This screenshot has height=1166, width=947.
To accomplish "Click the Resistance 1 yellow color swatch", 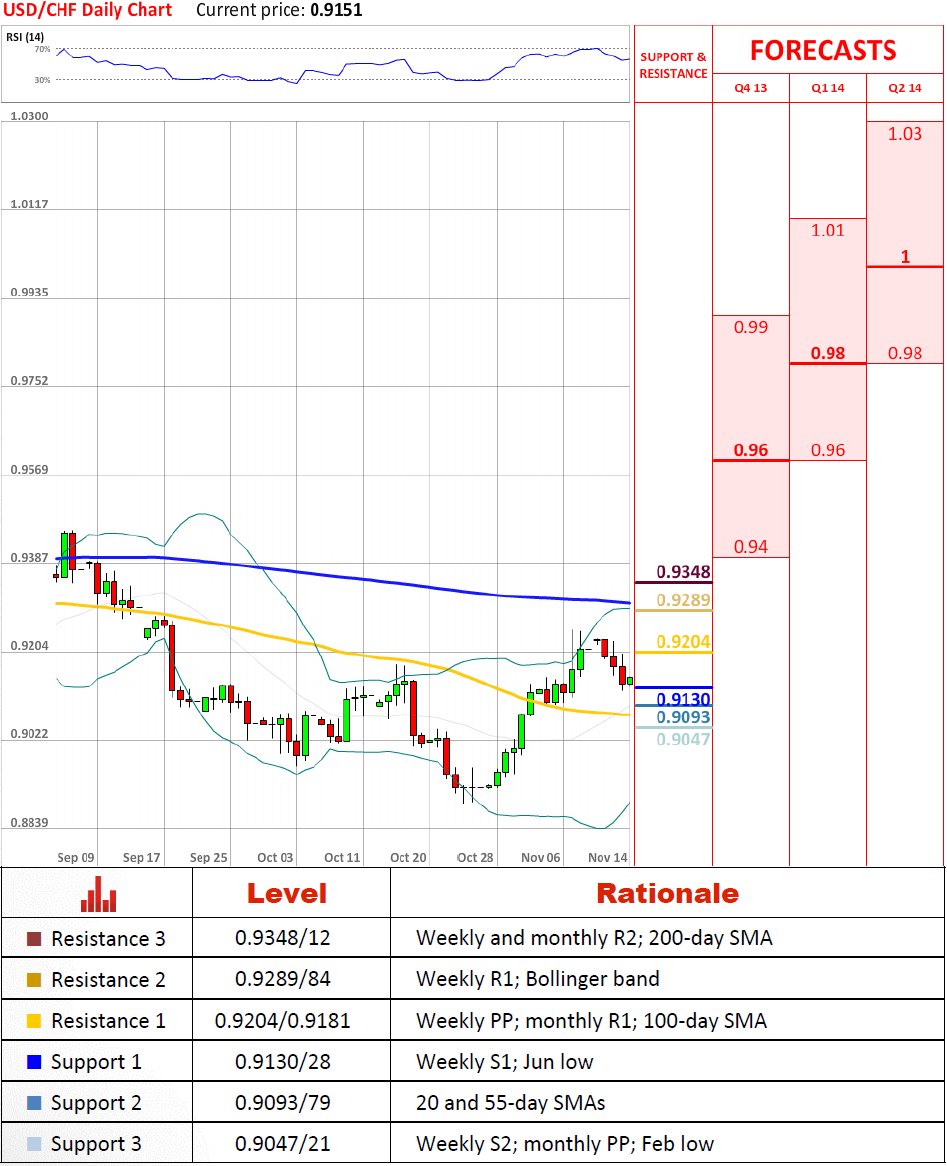I will (x=34, y=1021).
